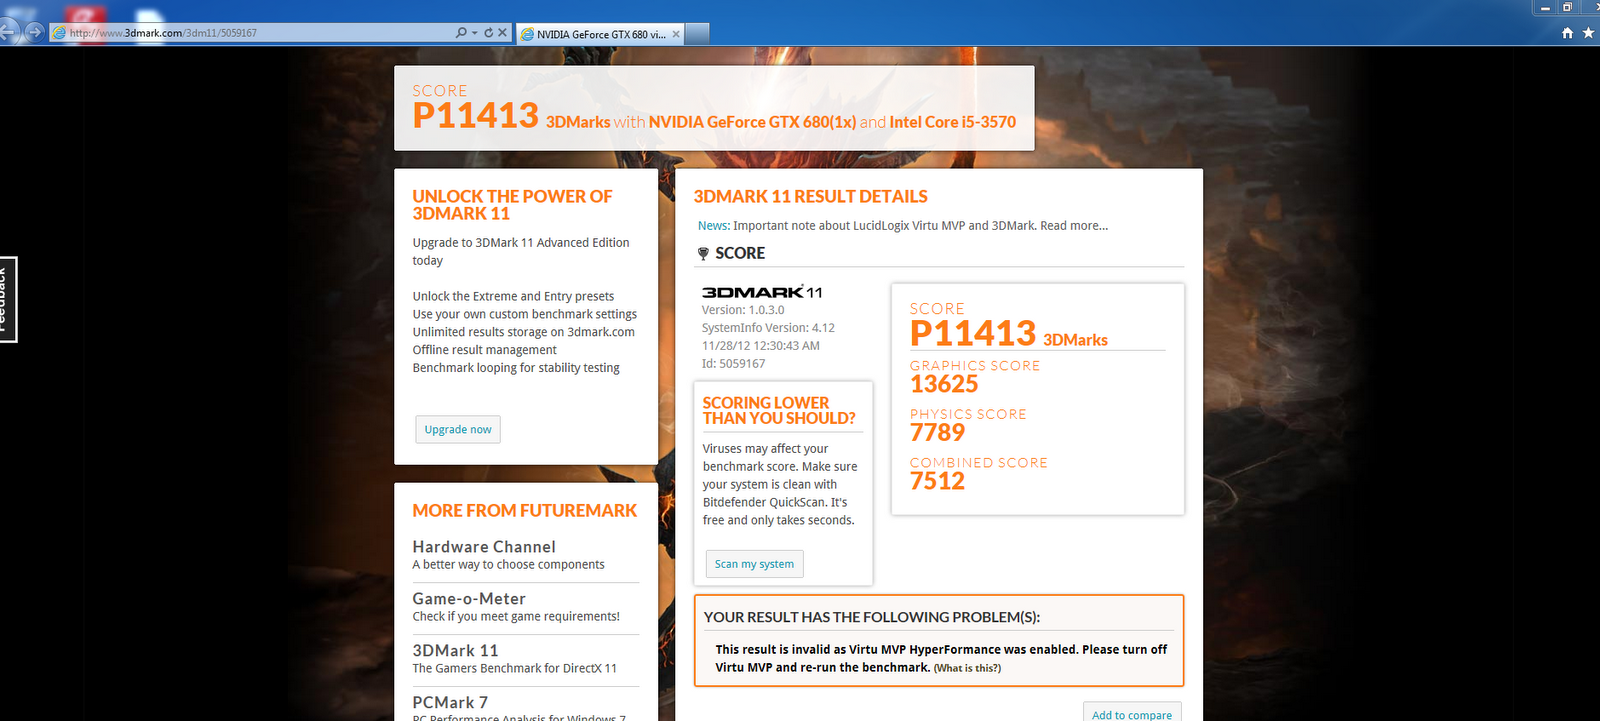This screenshot has height=721, width=1600.
Task: Click the SystemInfo Version: 4.12 text
Action: [768, 328]
